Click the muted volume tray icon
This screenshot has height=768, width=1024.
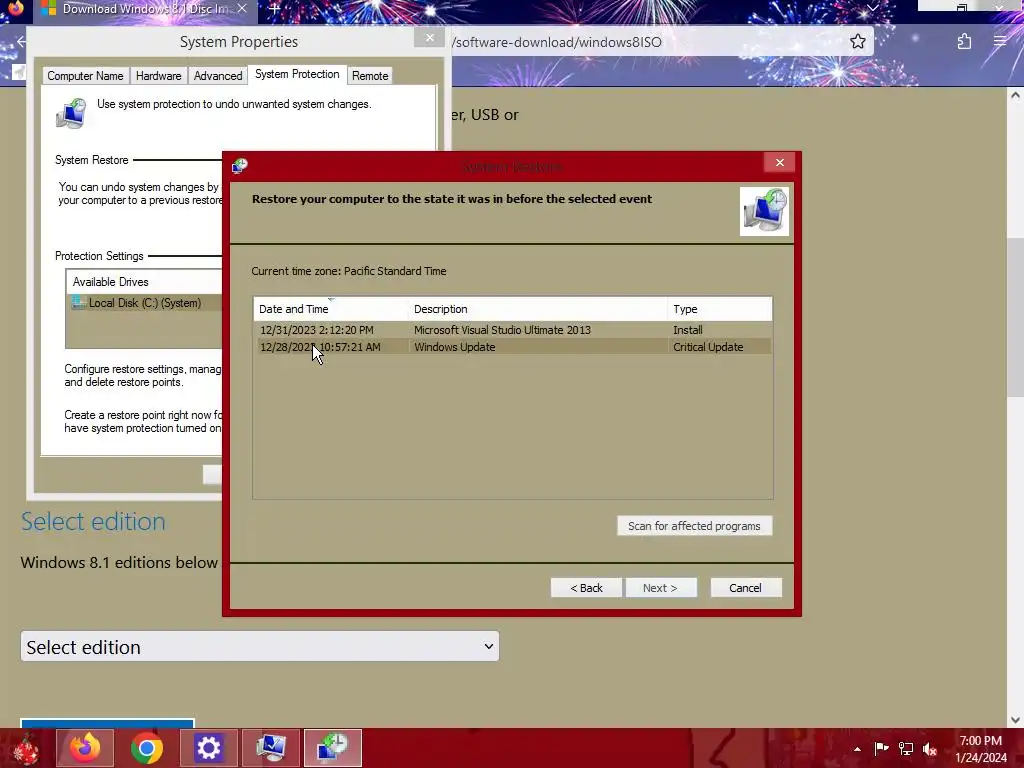coord(930,749)
